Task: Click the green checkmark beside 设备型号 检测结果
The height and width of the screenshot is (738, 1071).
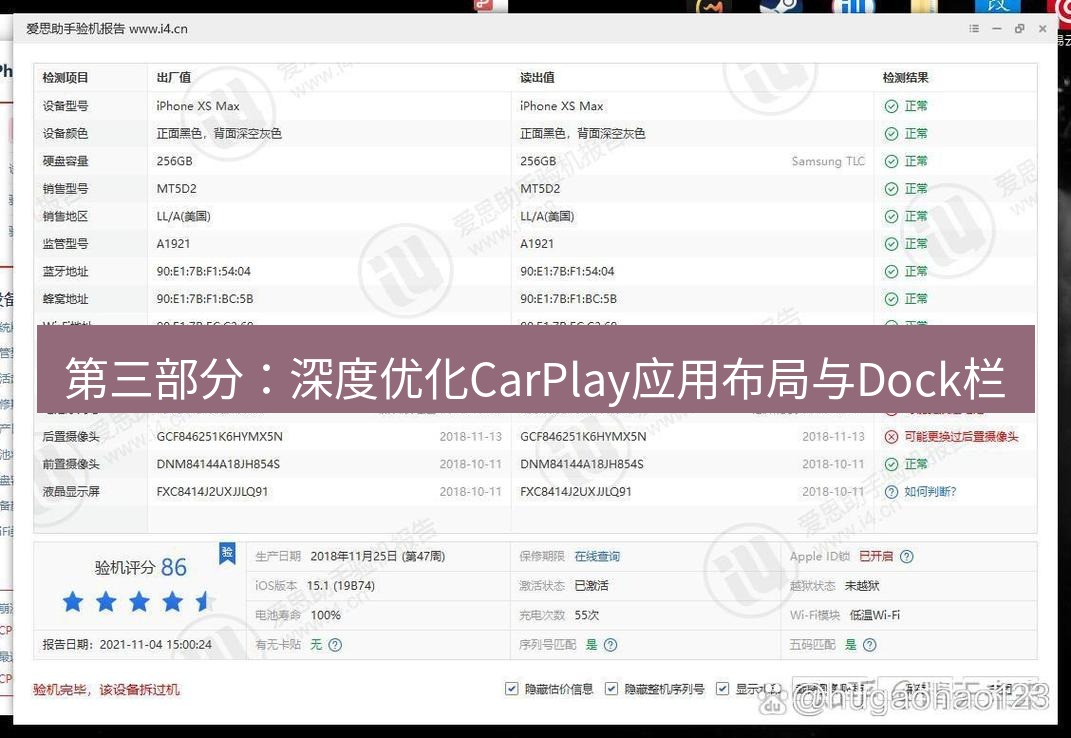Action: (890, 105)
